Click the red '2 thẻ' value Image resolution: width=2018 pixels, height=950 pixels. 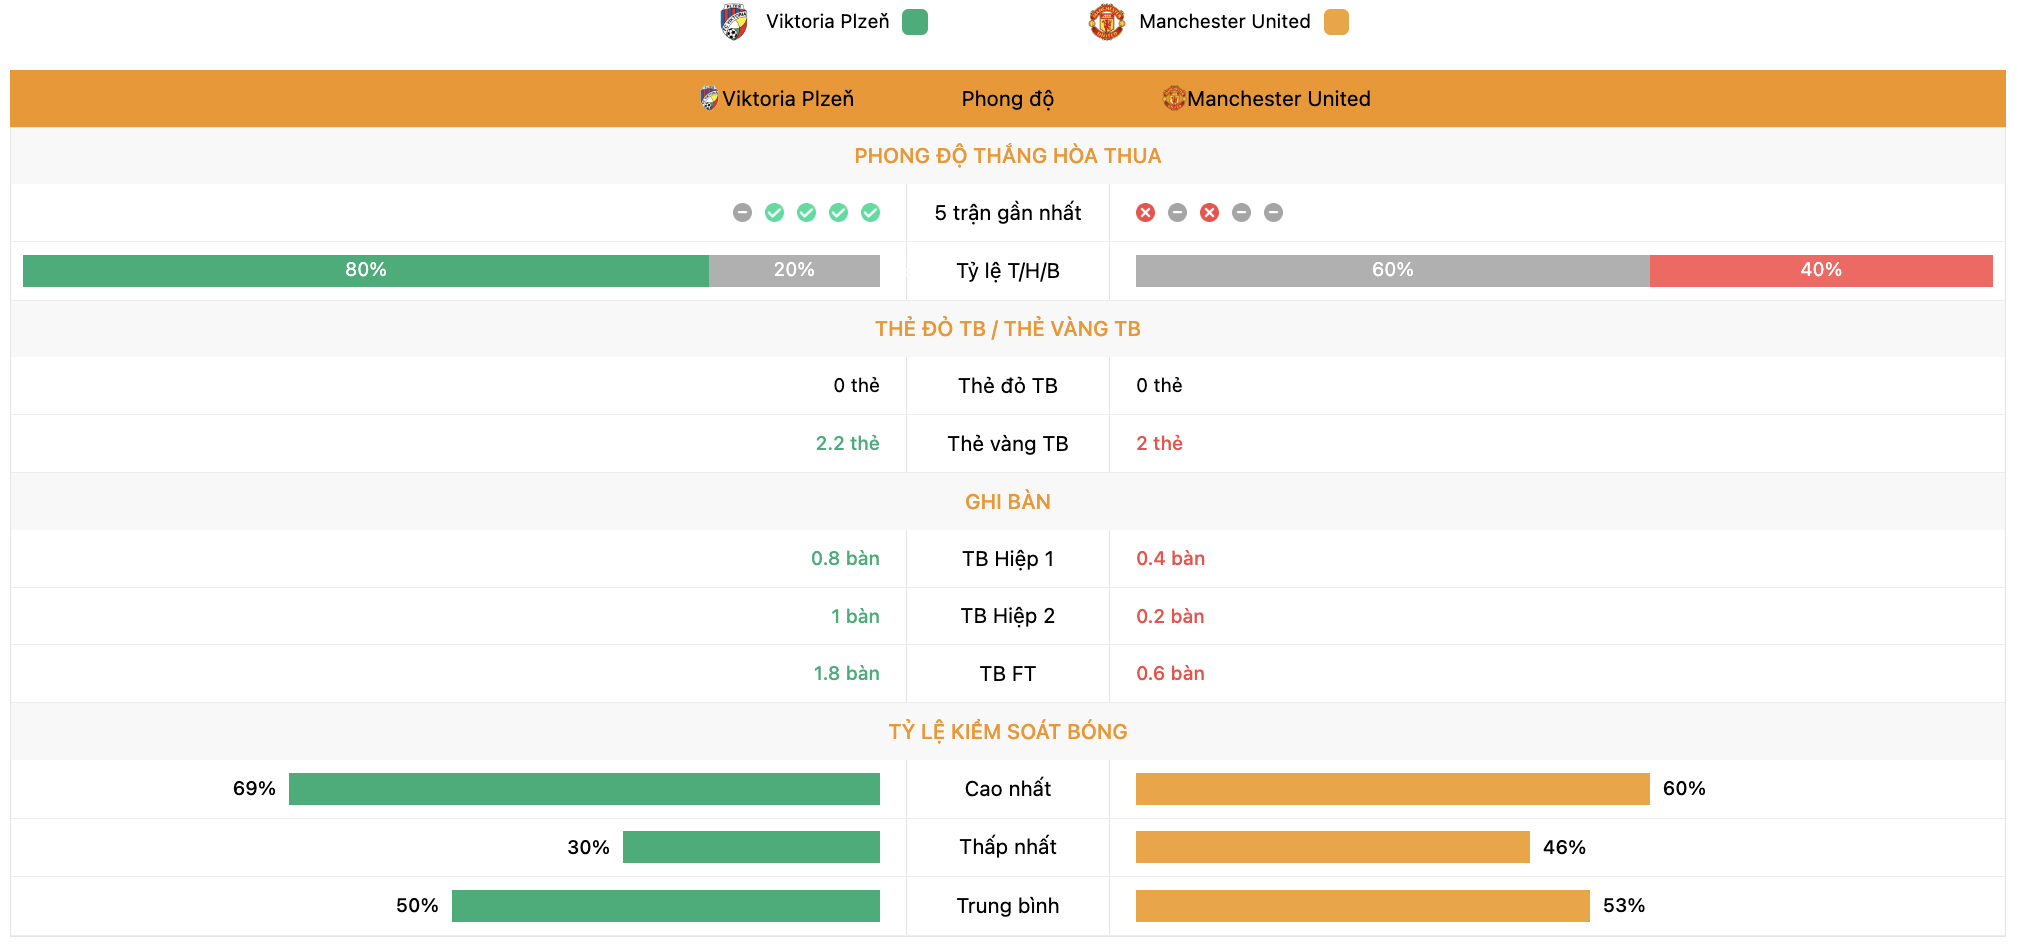point(1159,443)
